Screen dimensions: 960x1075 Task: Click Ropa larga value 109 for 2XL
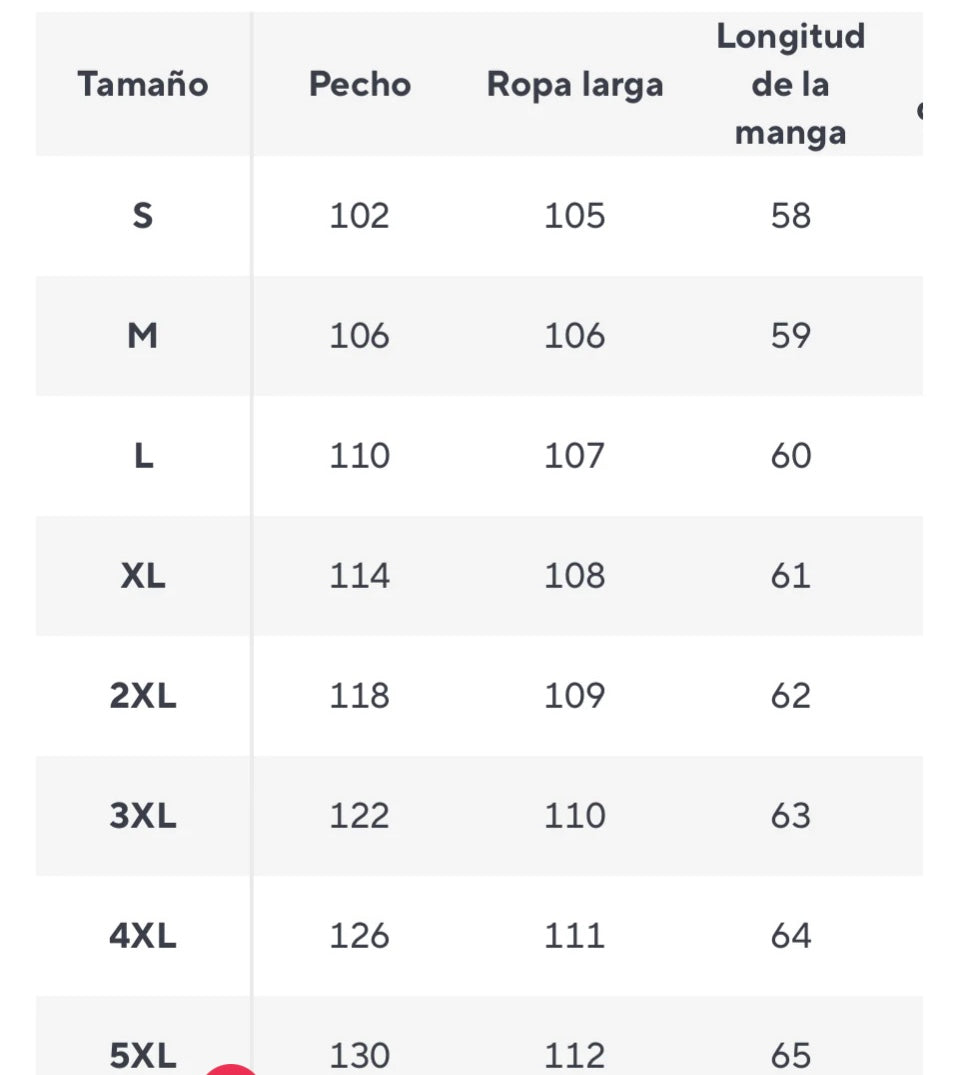tap(575, 696)
